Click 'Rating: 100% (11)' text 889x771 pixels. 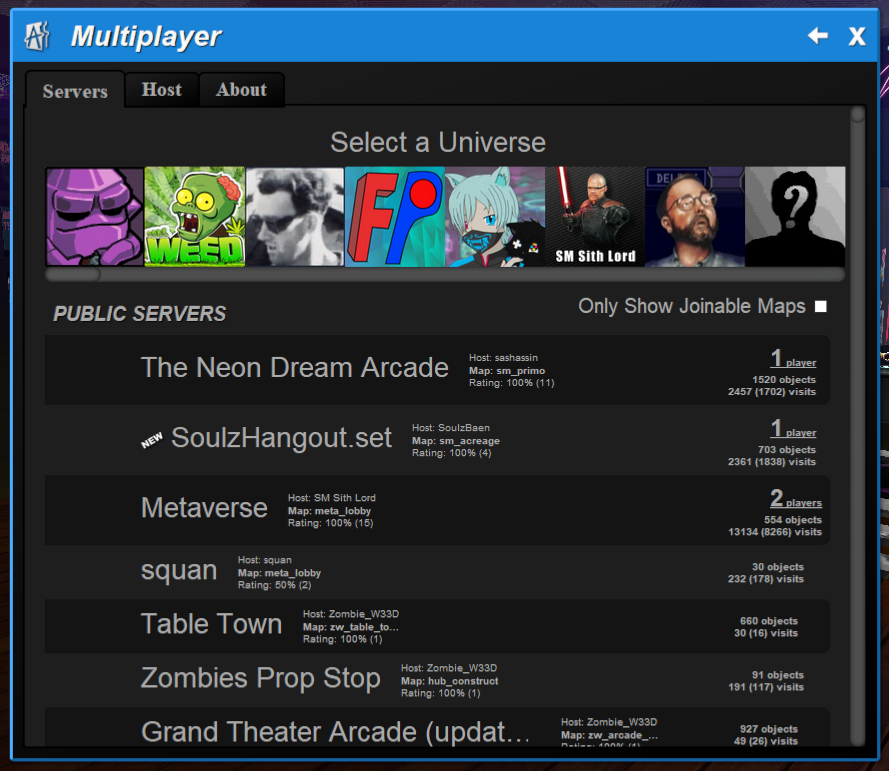[511, 383]
